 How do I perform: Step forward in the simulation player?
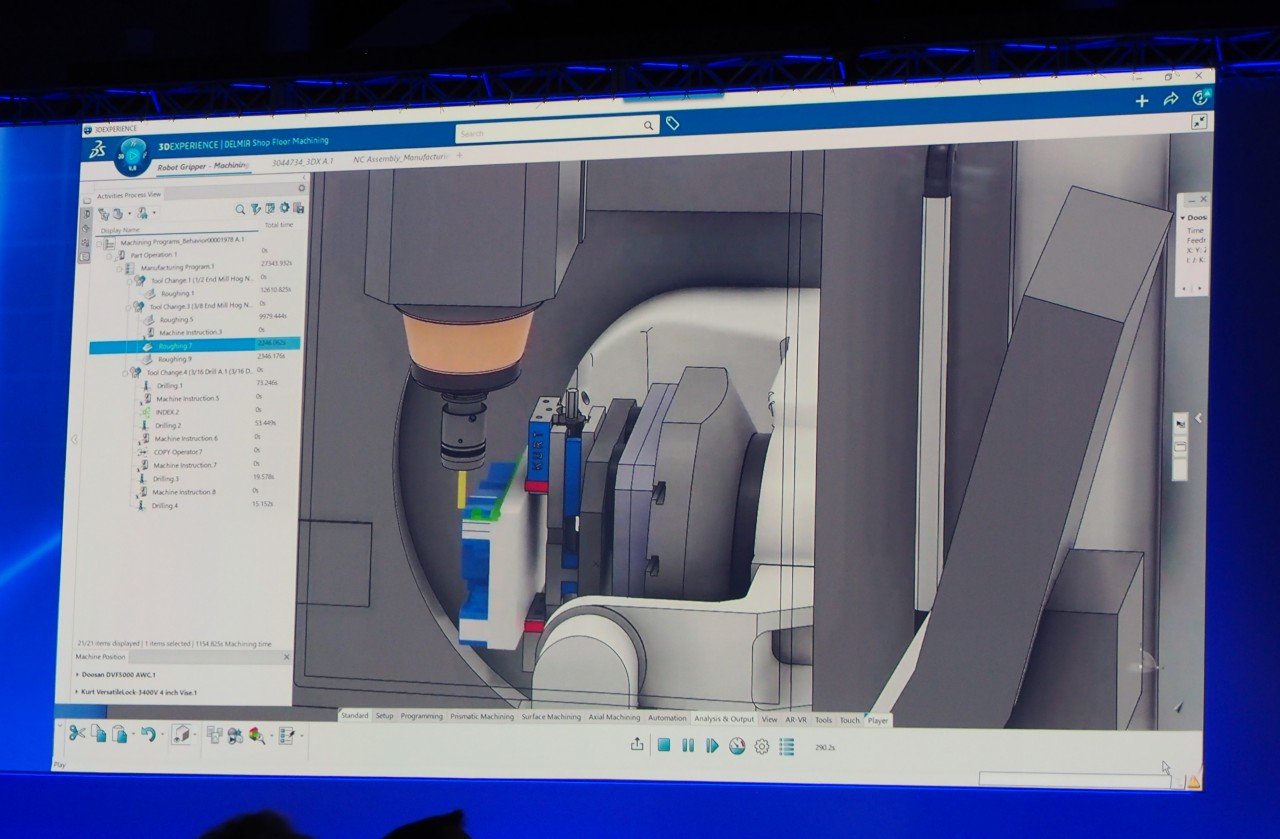click(x=712, y=745)
